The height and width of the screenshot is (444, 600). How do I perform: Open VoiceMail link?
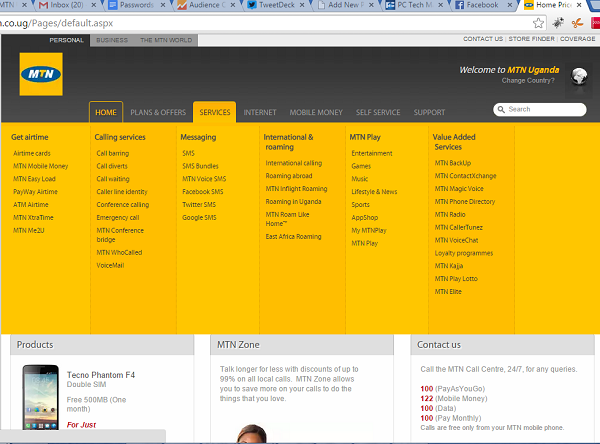(110, 265)
